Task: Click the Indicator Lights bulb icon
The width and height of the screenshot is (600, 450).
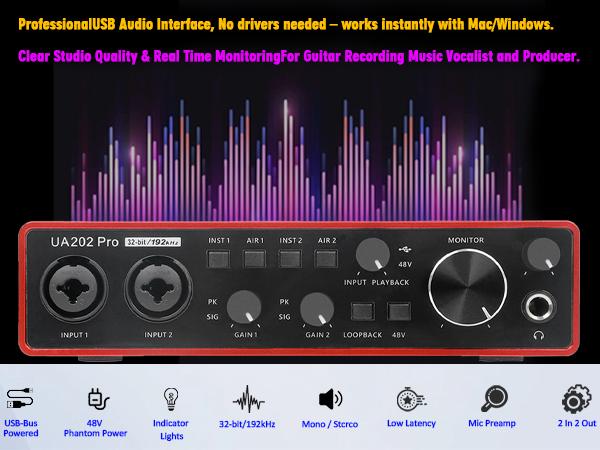Action: click(171, 399)
